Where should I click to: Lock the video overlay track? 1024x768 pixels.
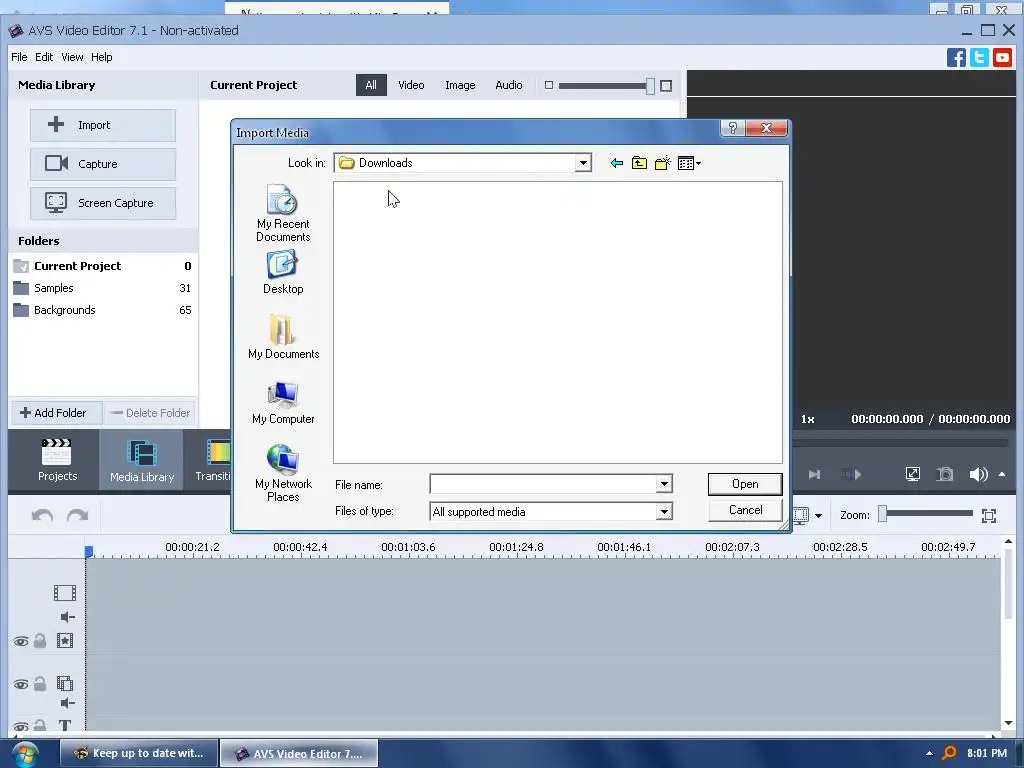(x=40, y=684)
